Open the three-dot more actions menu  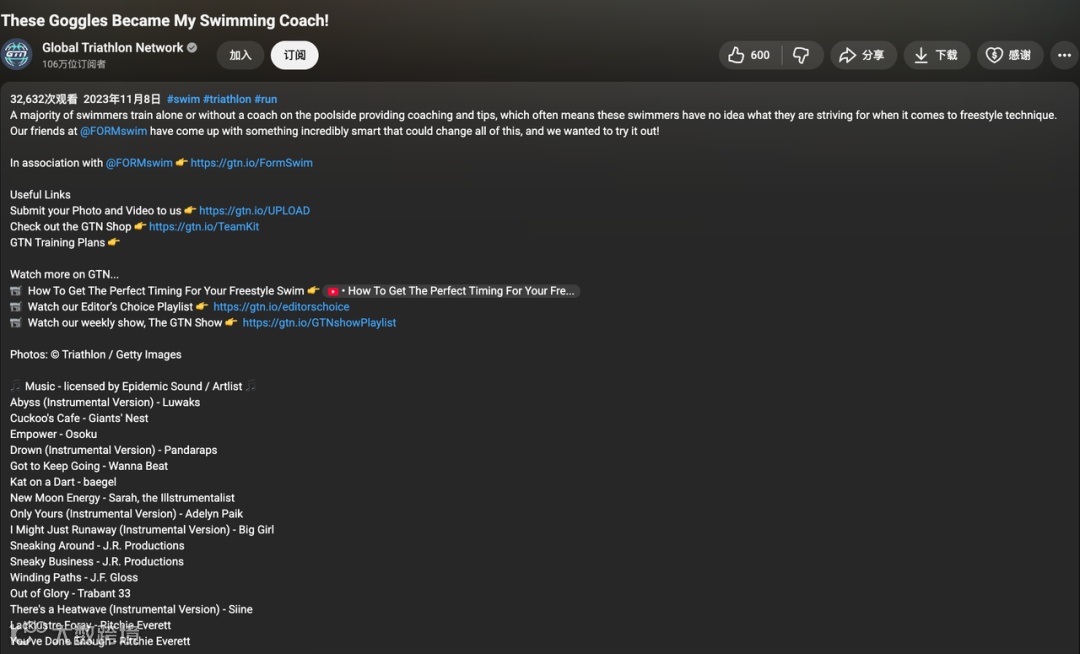coord(1064,55)
